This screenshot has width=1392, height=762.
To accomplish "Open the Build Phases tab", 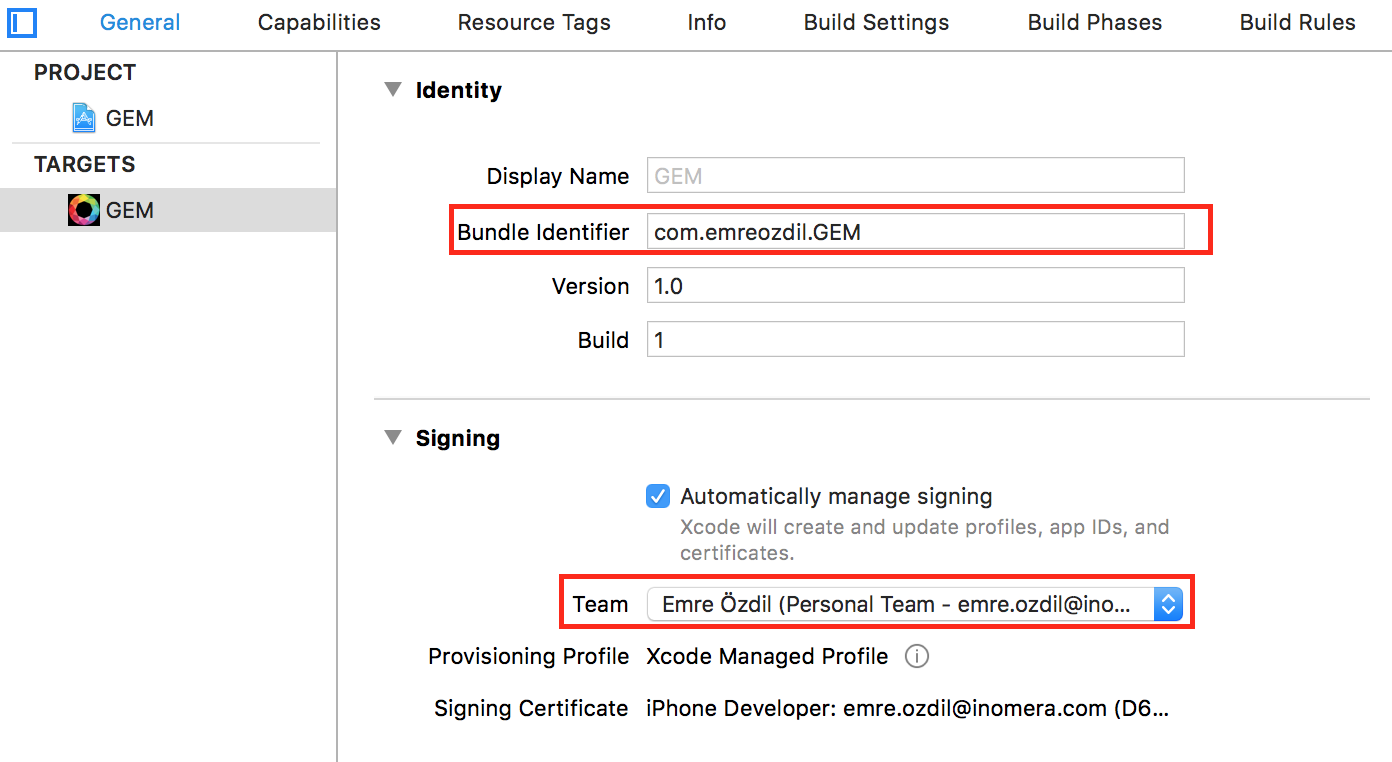I will pos(1095,22).
